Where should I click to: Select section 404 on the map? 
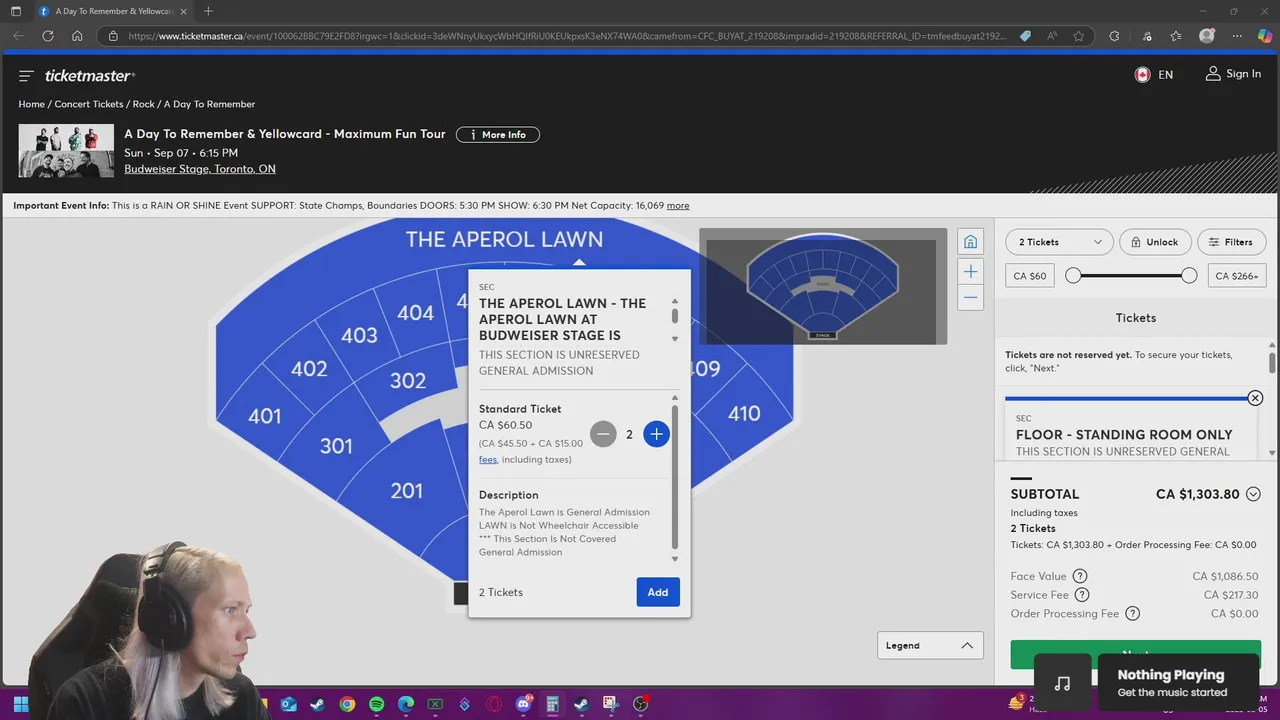415,313
